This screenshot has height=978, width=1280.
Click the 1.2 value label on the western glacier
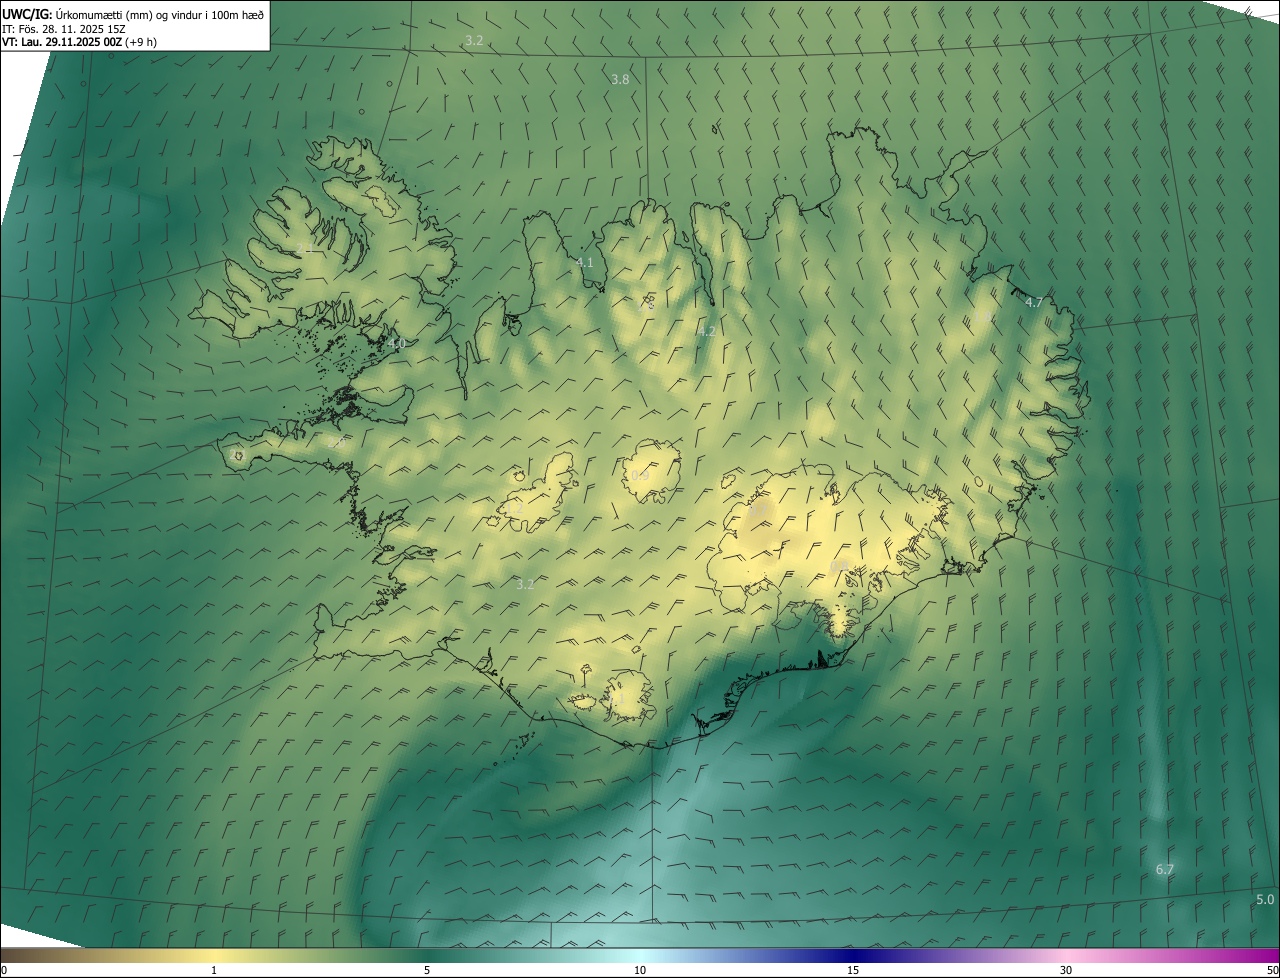pos(515,509)
